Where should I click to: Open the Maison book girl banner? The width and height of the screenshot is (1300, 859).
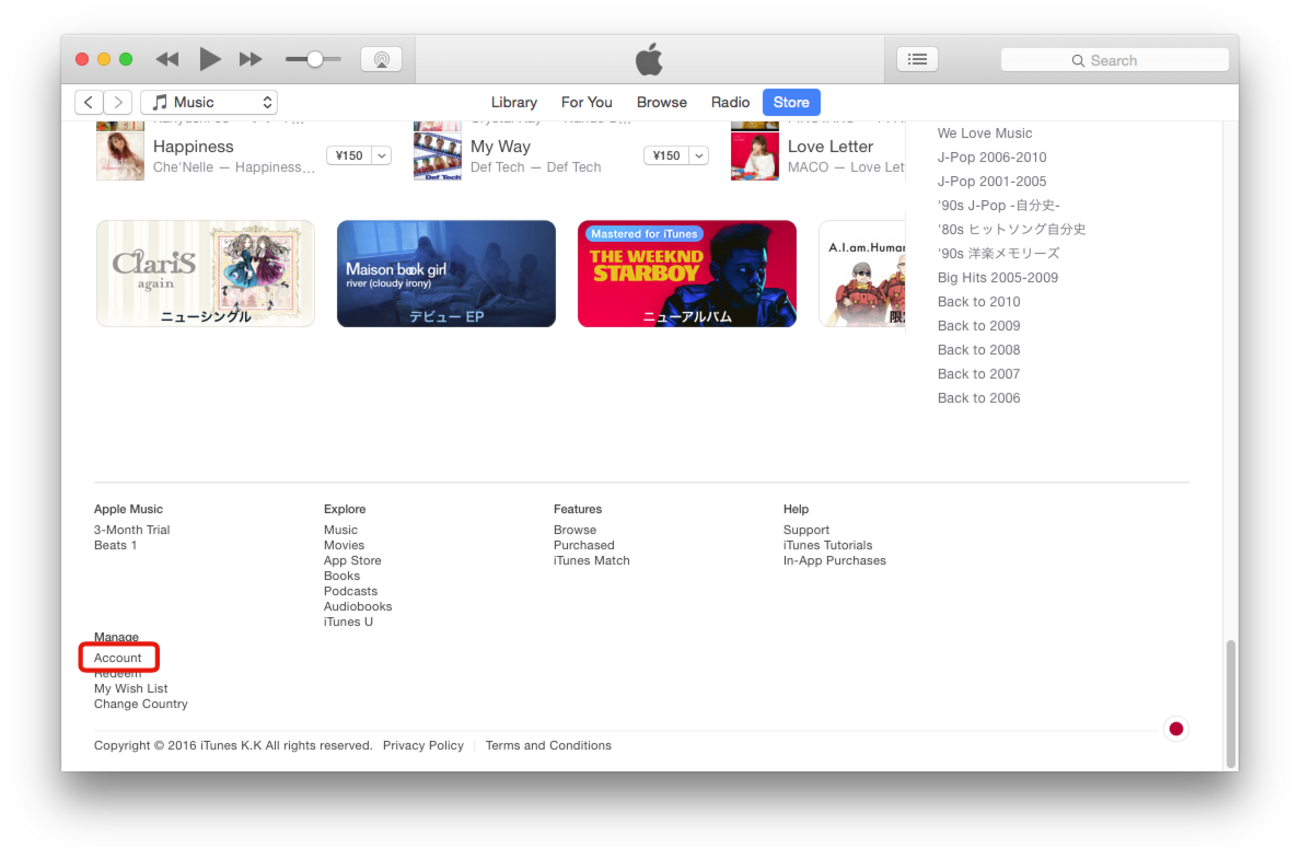pyautogui.click(x=446, y=274)
